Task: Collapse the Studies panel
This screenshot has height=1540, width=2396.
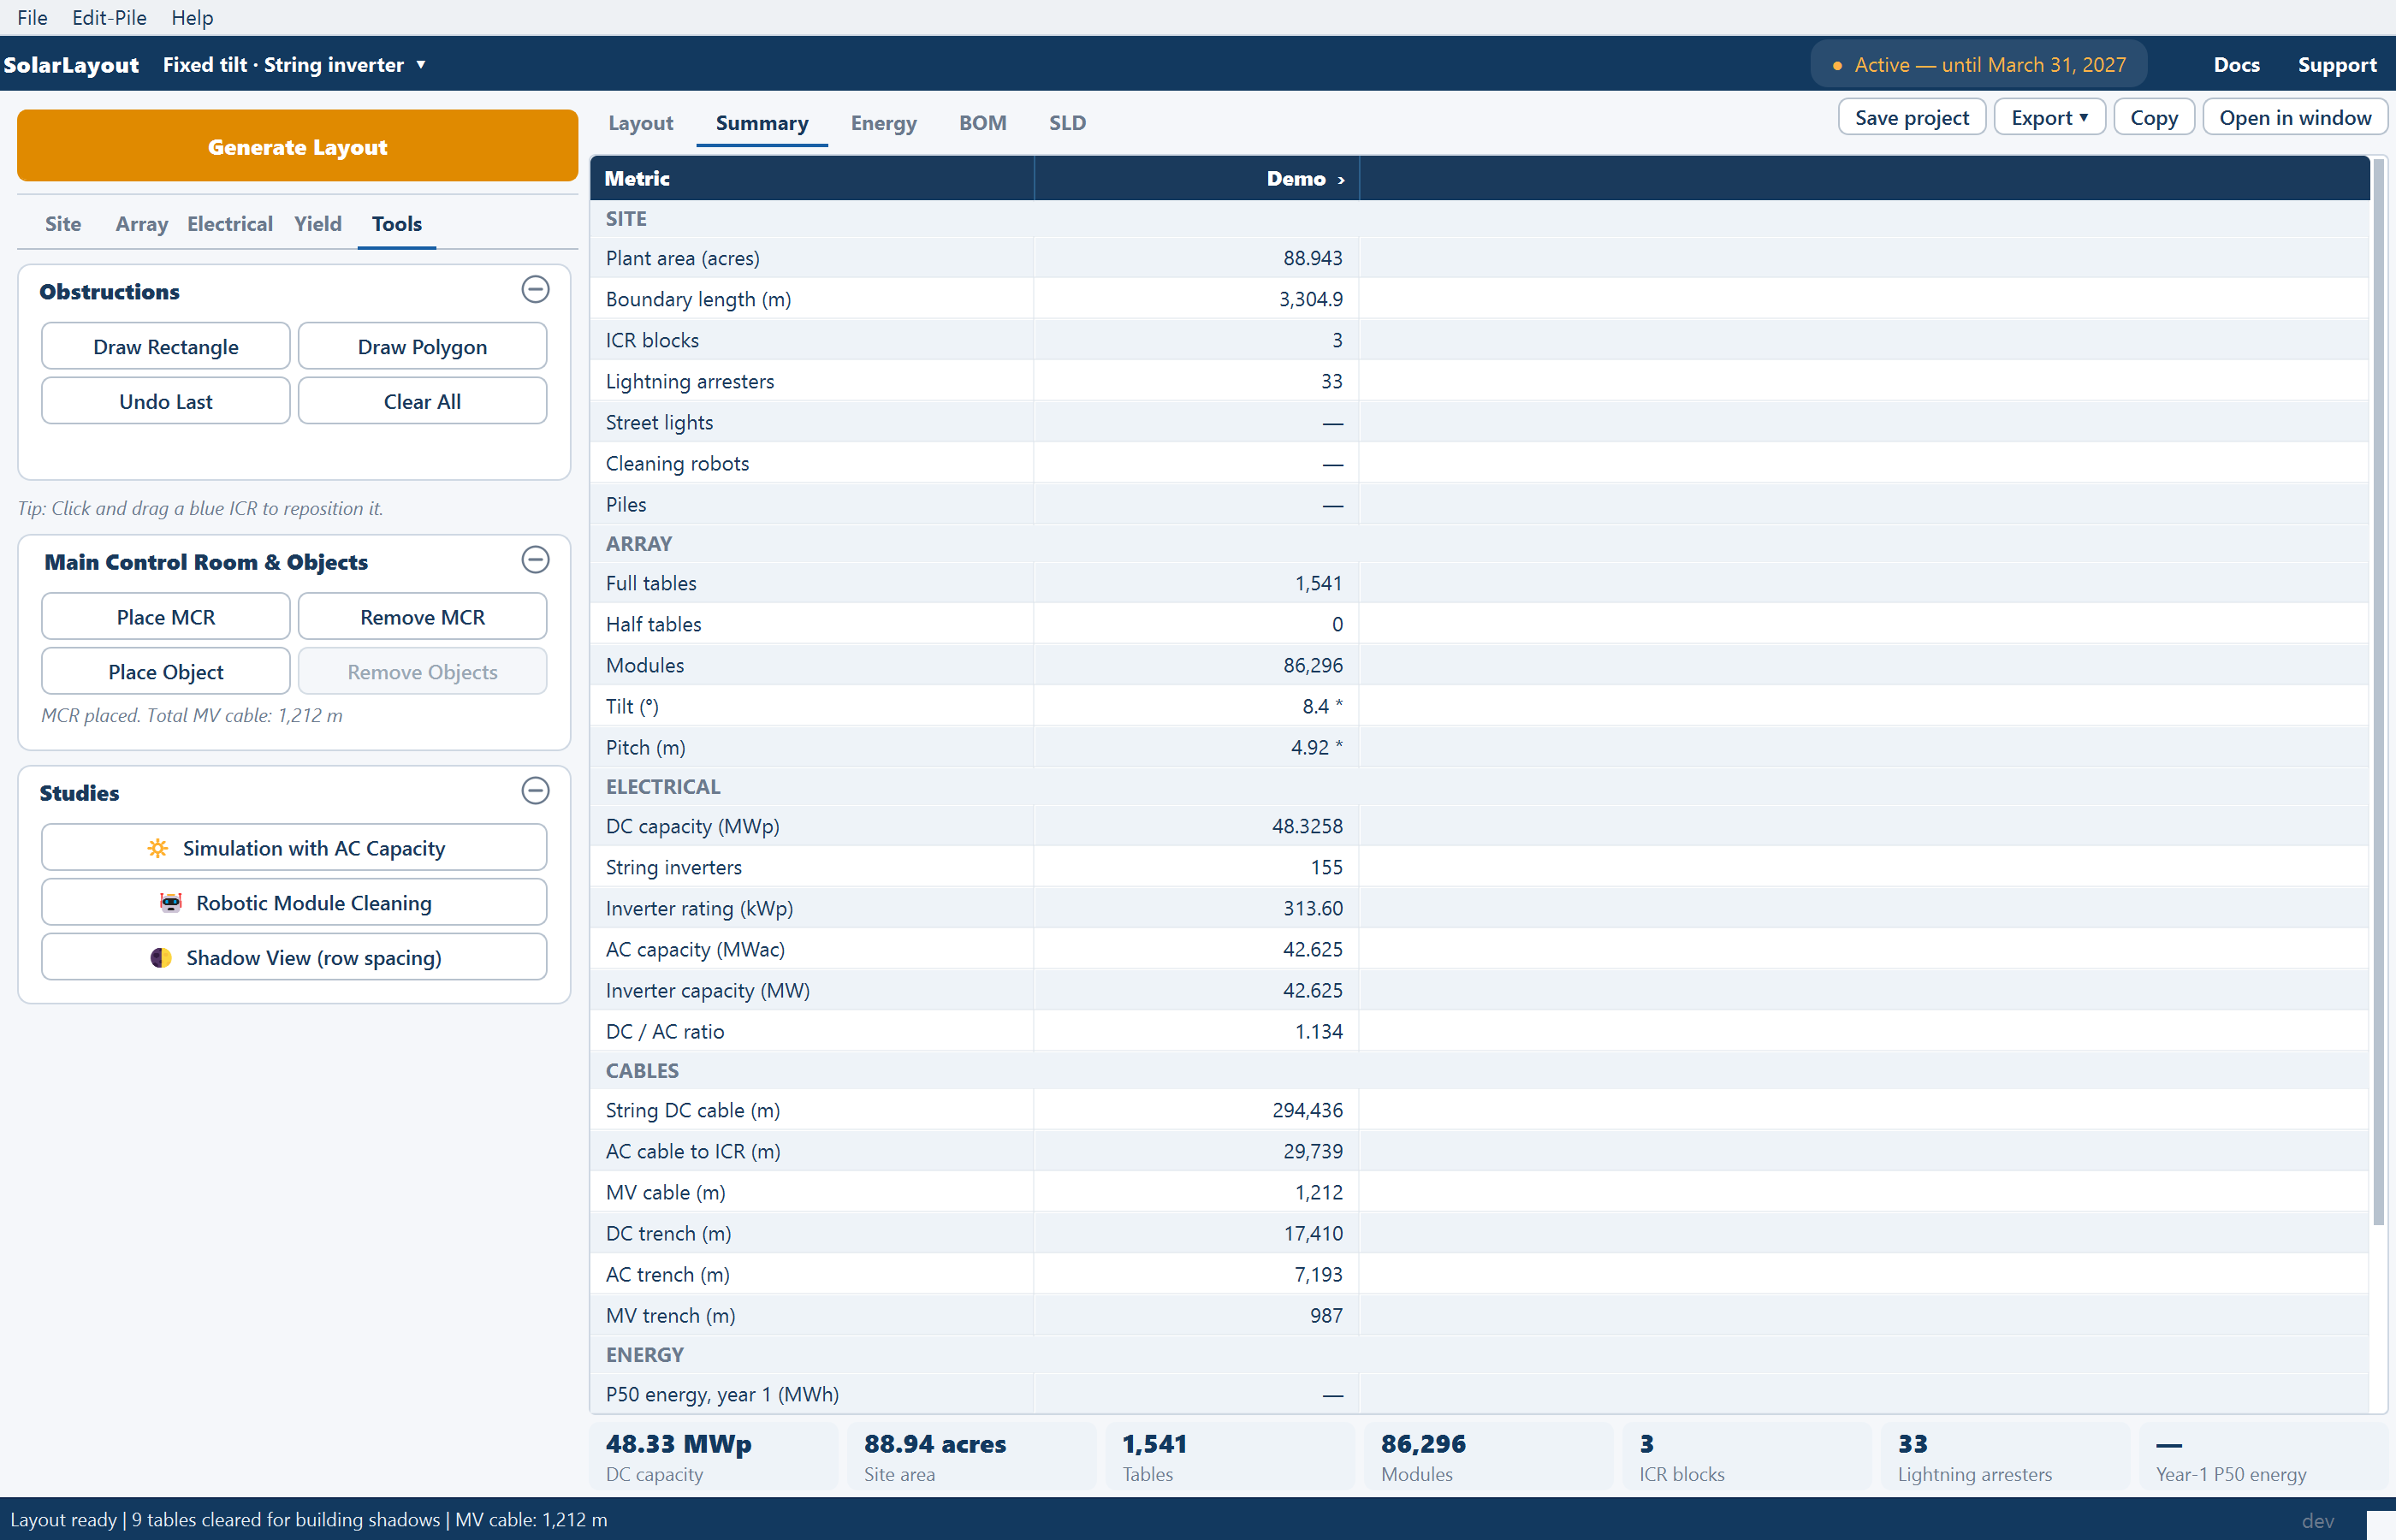Action: [x=535, y=791]
